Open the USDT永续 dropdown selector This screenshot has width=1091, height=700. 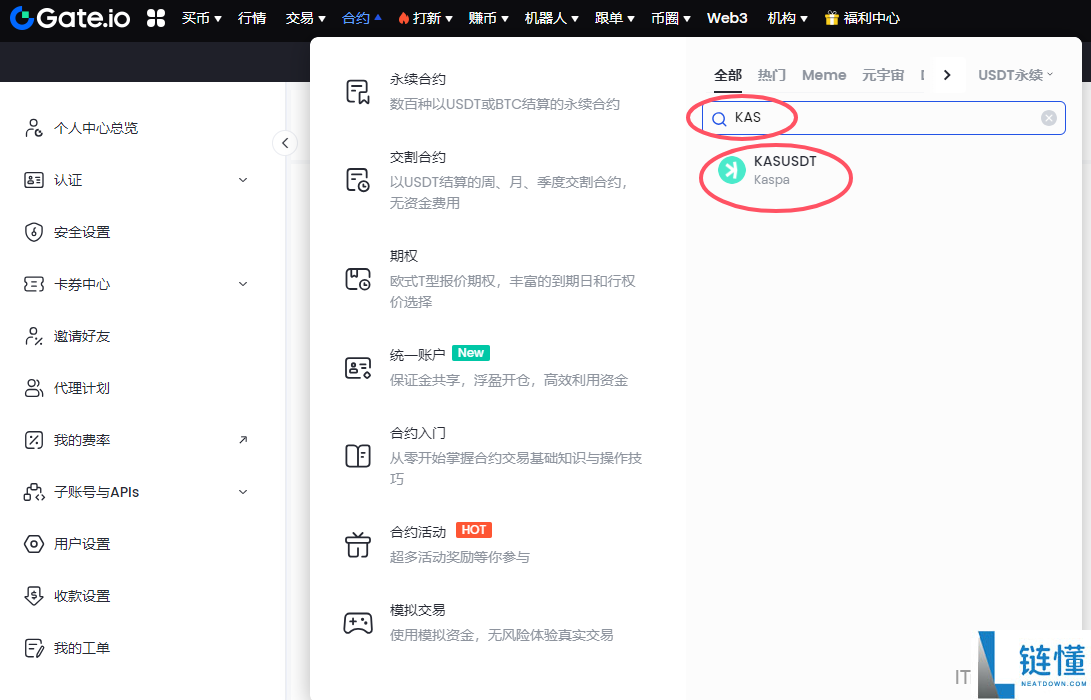pos(1015,75)
